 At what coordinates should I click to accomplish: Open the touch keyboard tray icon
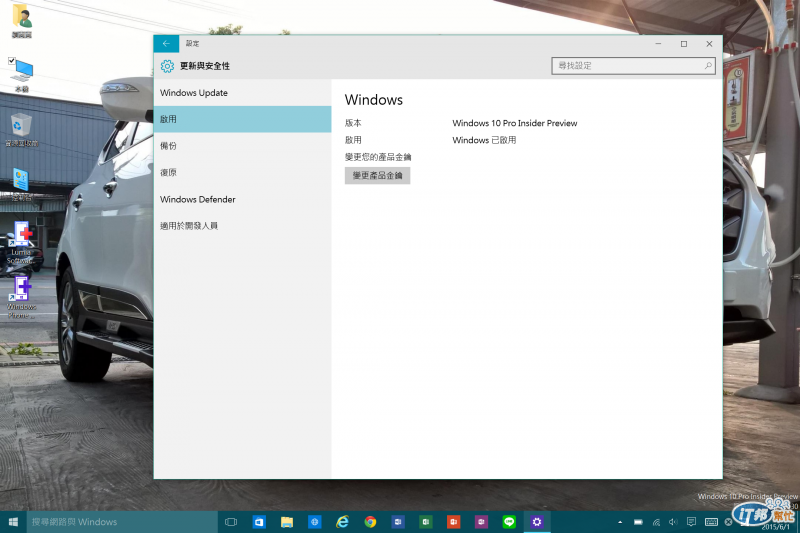tap(711, 522)
